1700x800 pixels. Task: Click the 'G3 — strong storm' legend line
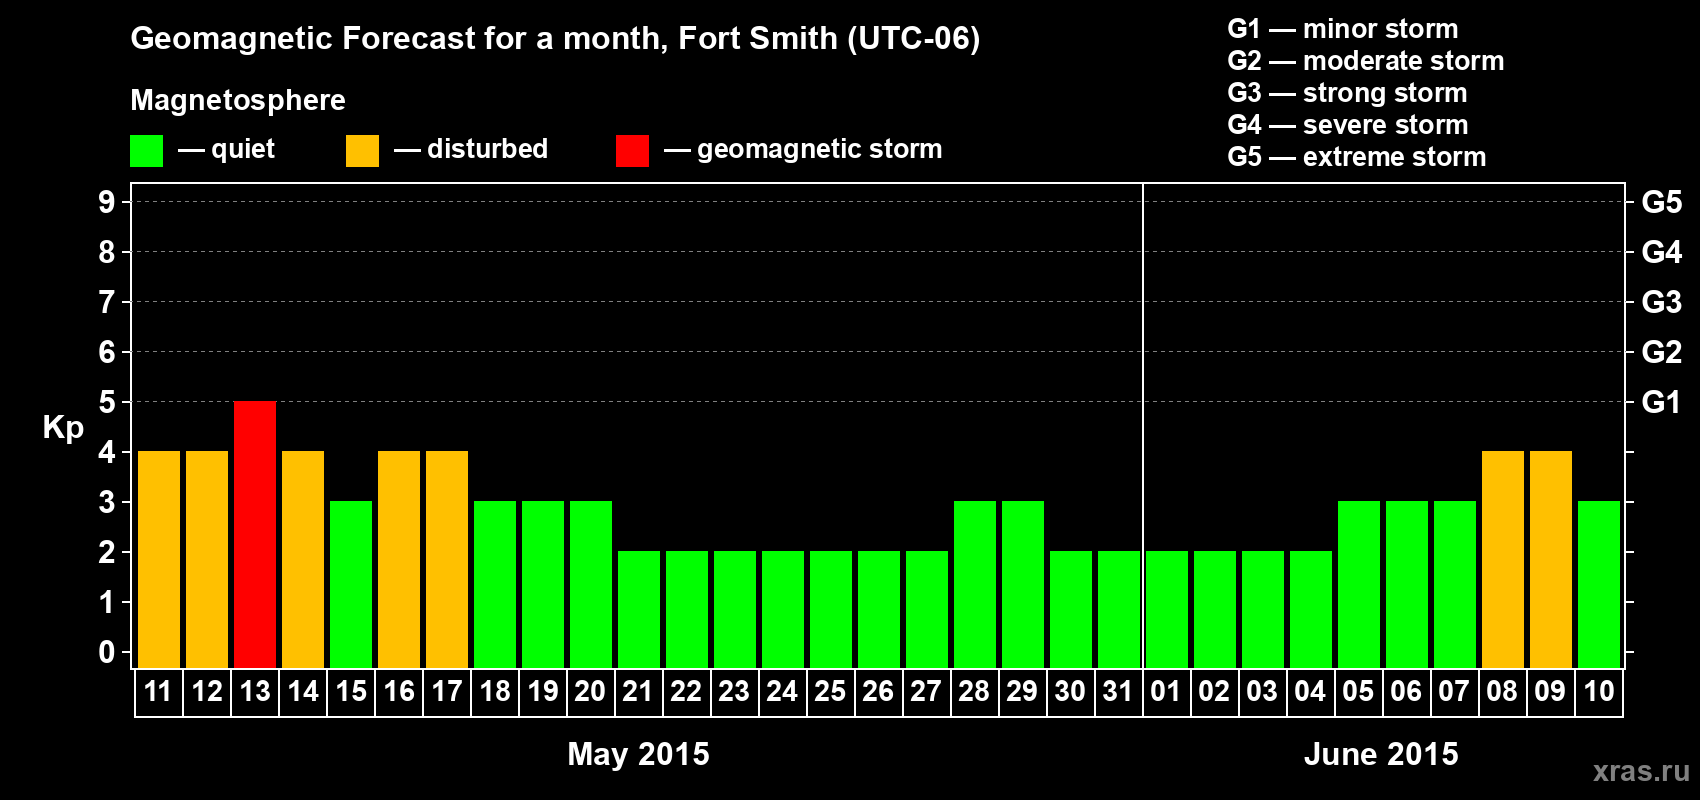(1347, 93)
